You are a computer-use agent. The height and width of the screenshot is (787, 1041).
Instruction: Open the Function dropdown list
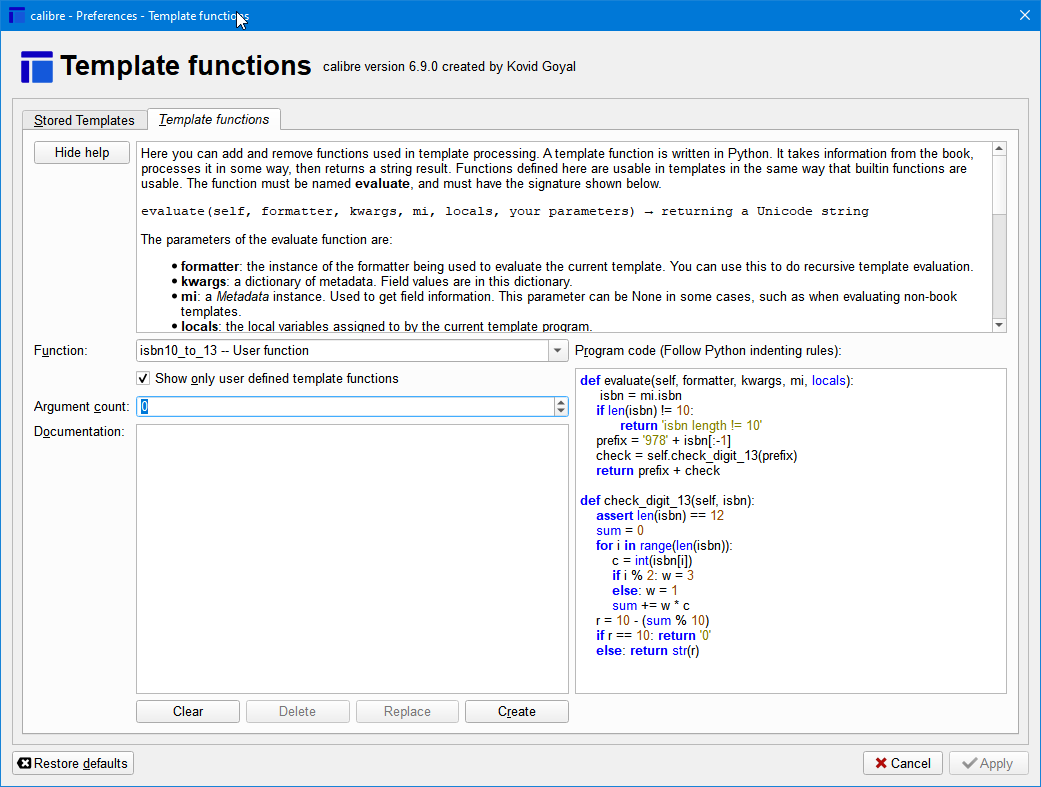558,351
